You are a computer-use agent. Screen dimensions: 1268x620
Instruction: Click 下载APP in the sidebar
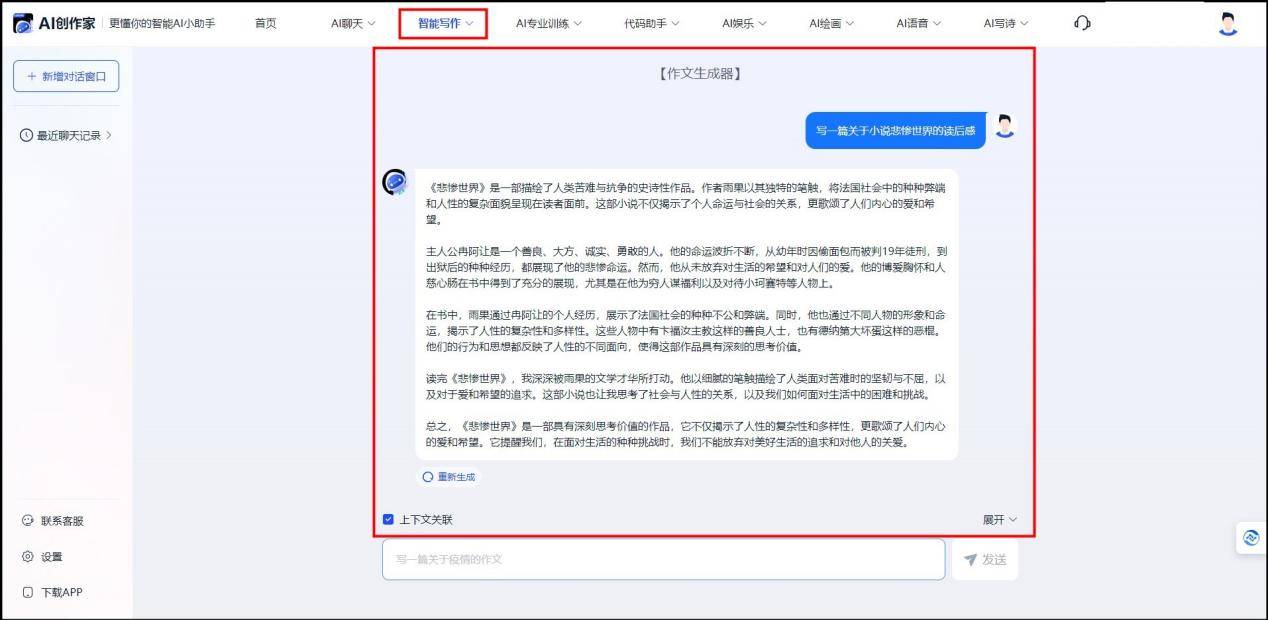click(53, 593)
